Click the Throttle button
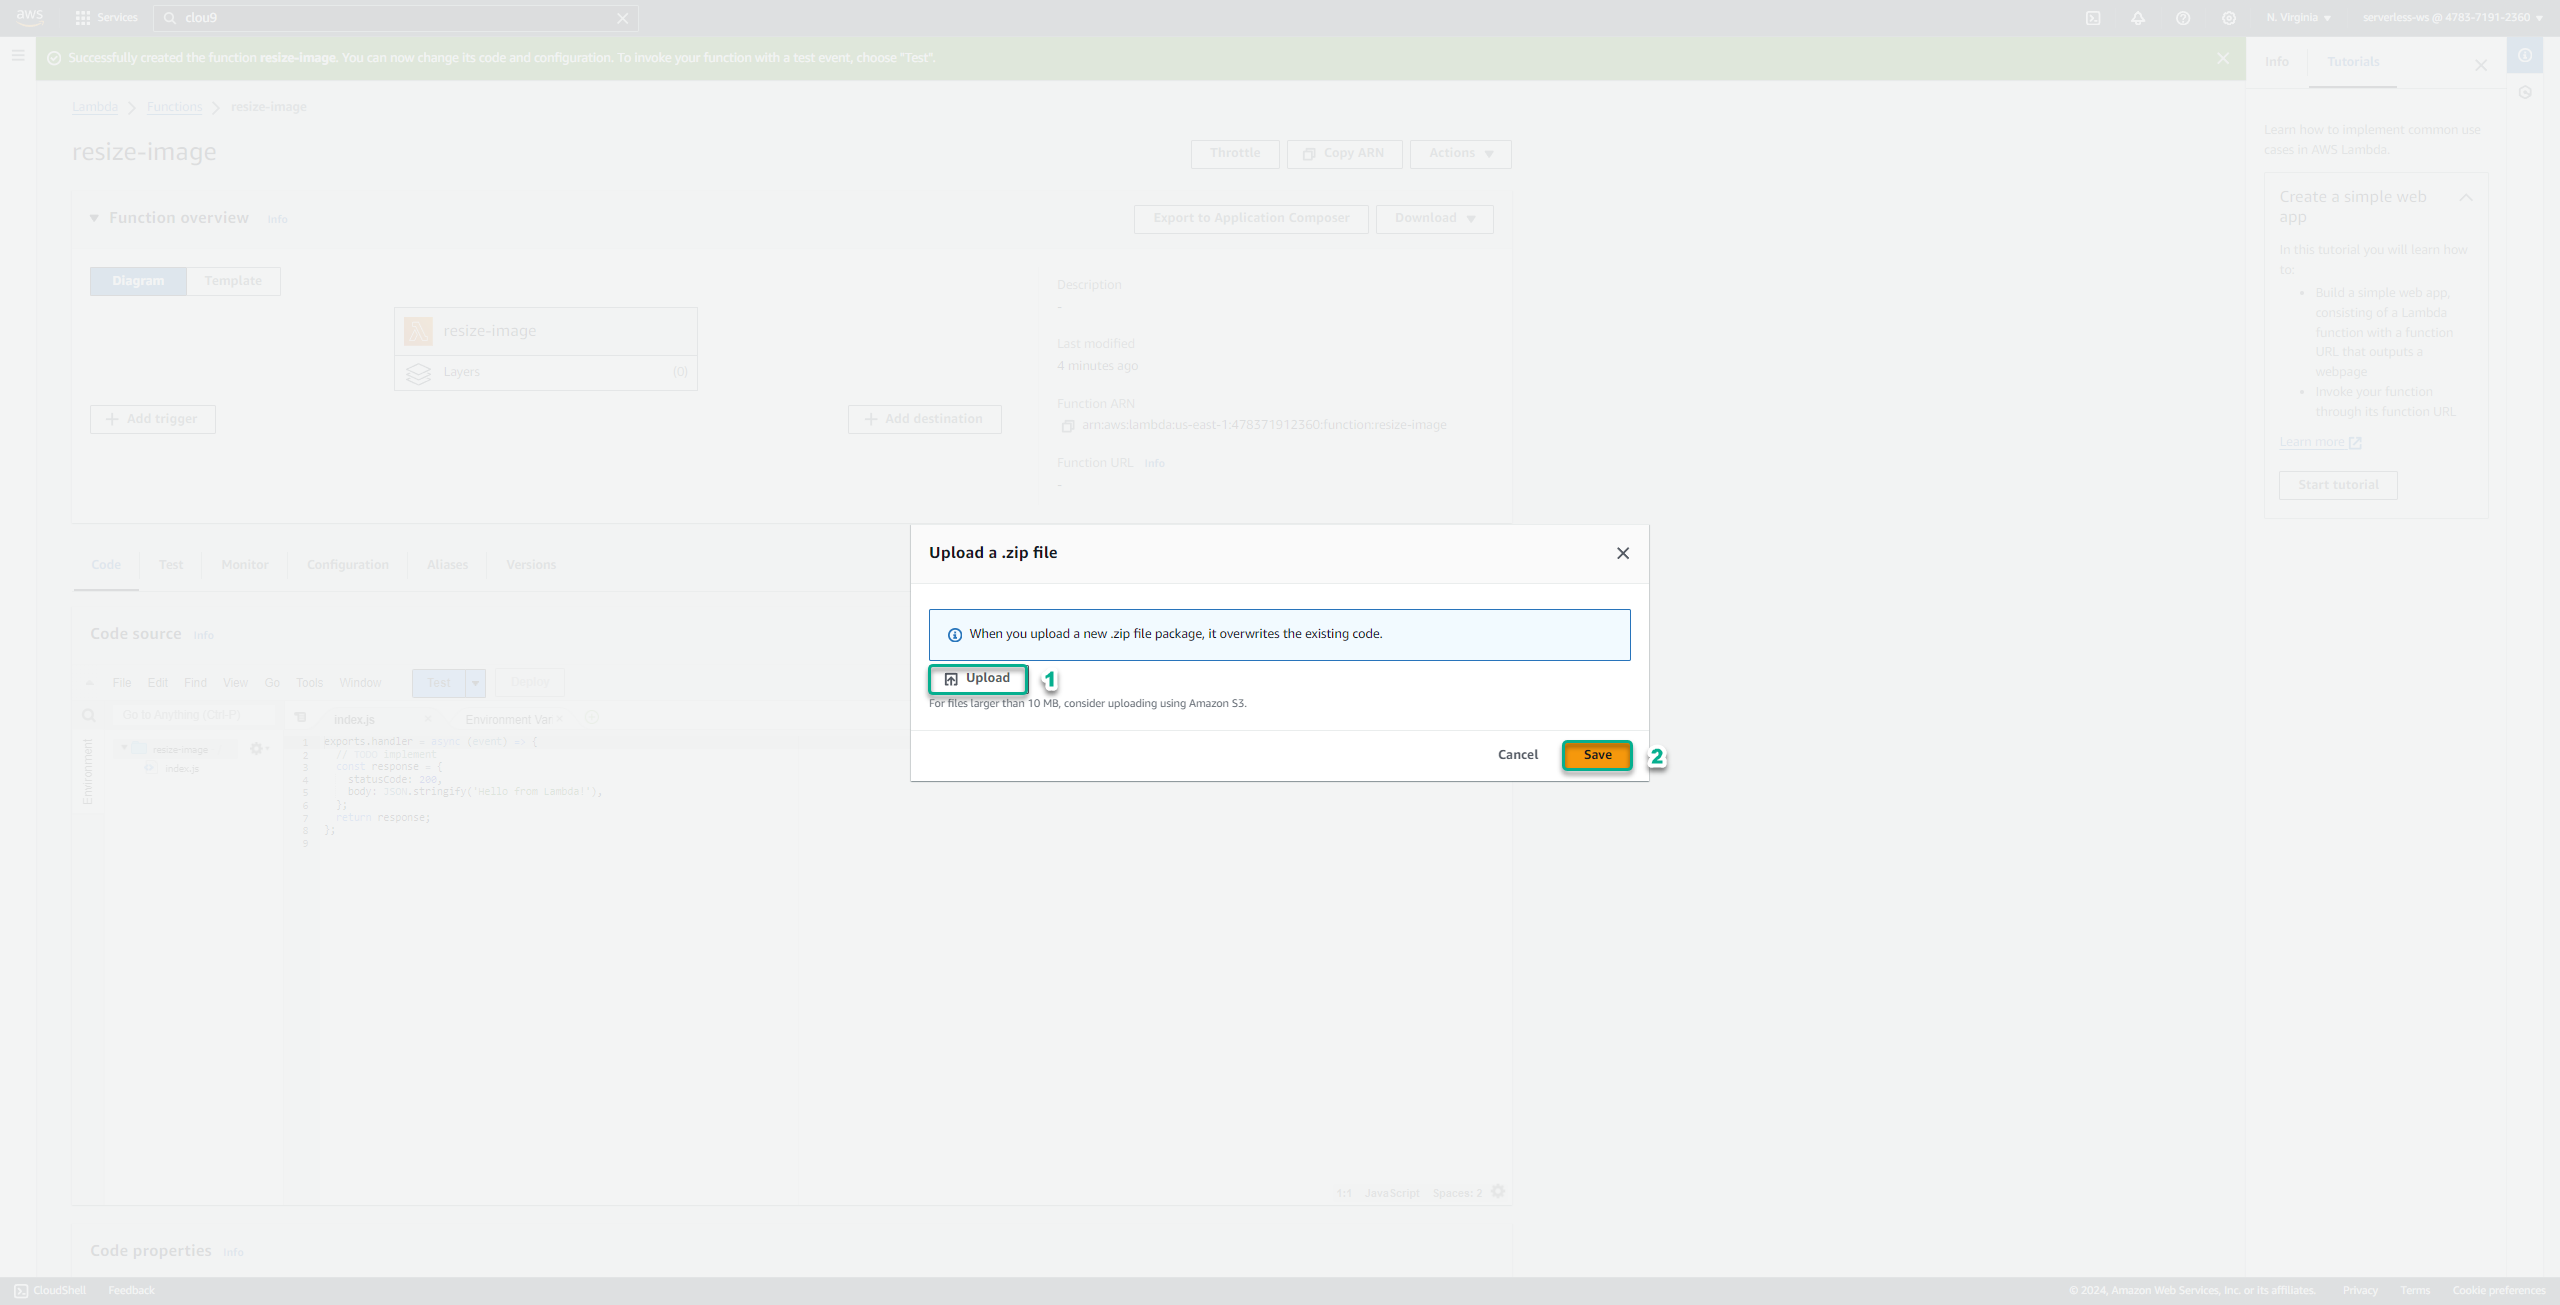 pos(1235,154)
